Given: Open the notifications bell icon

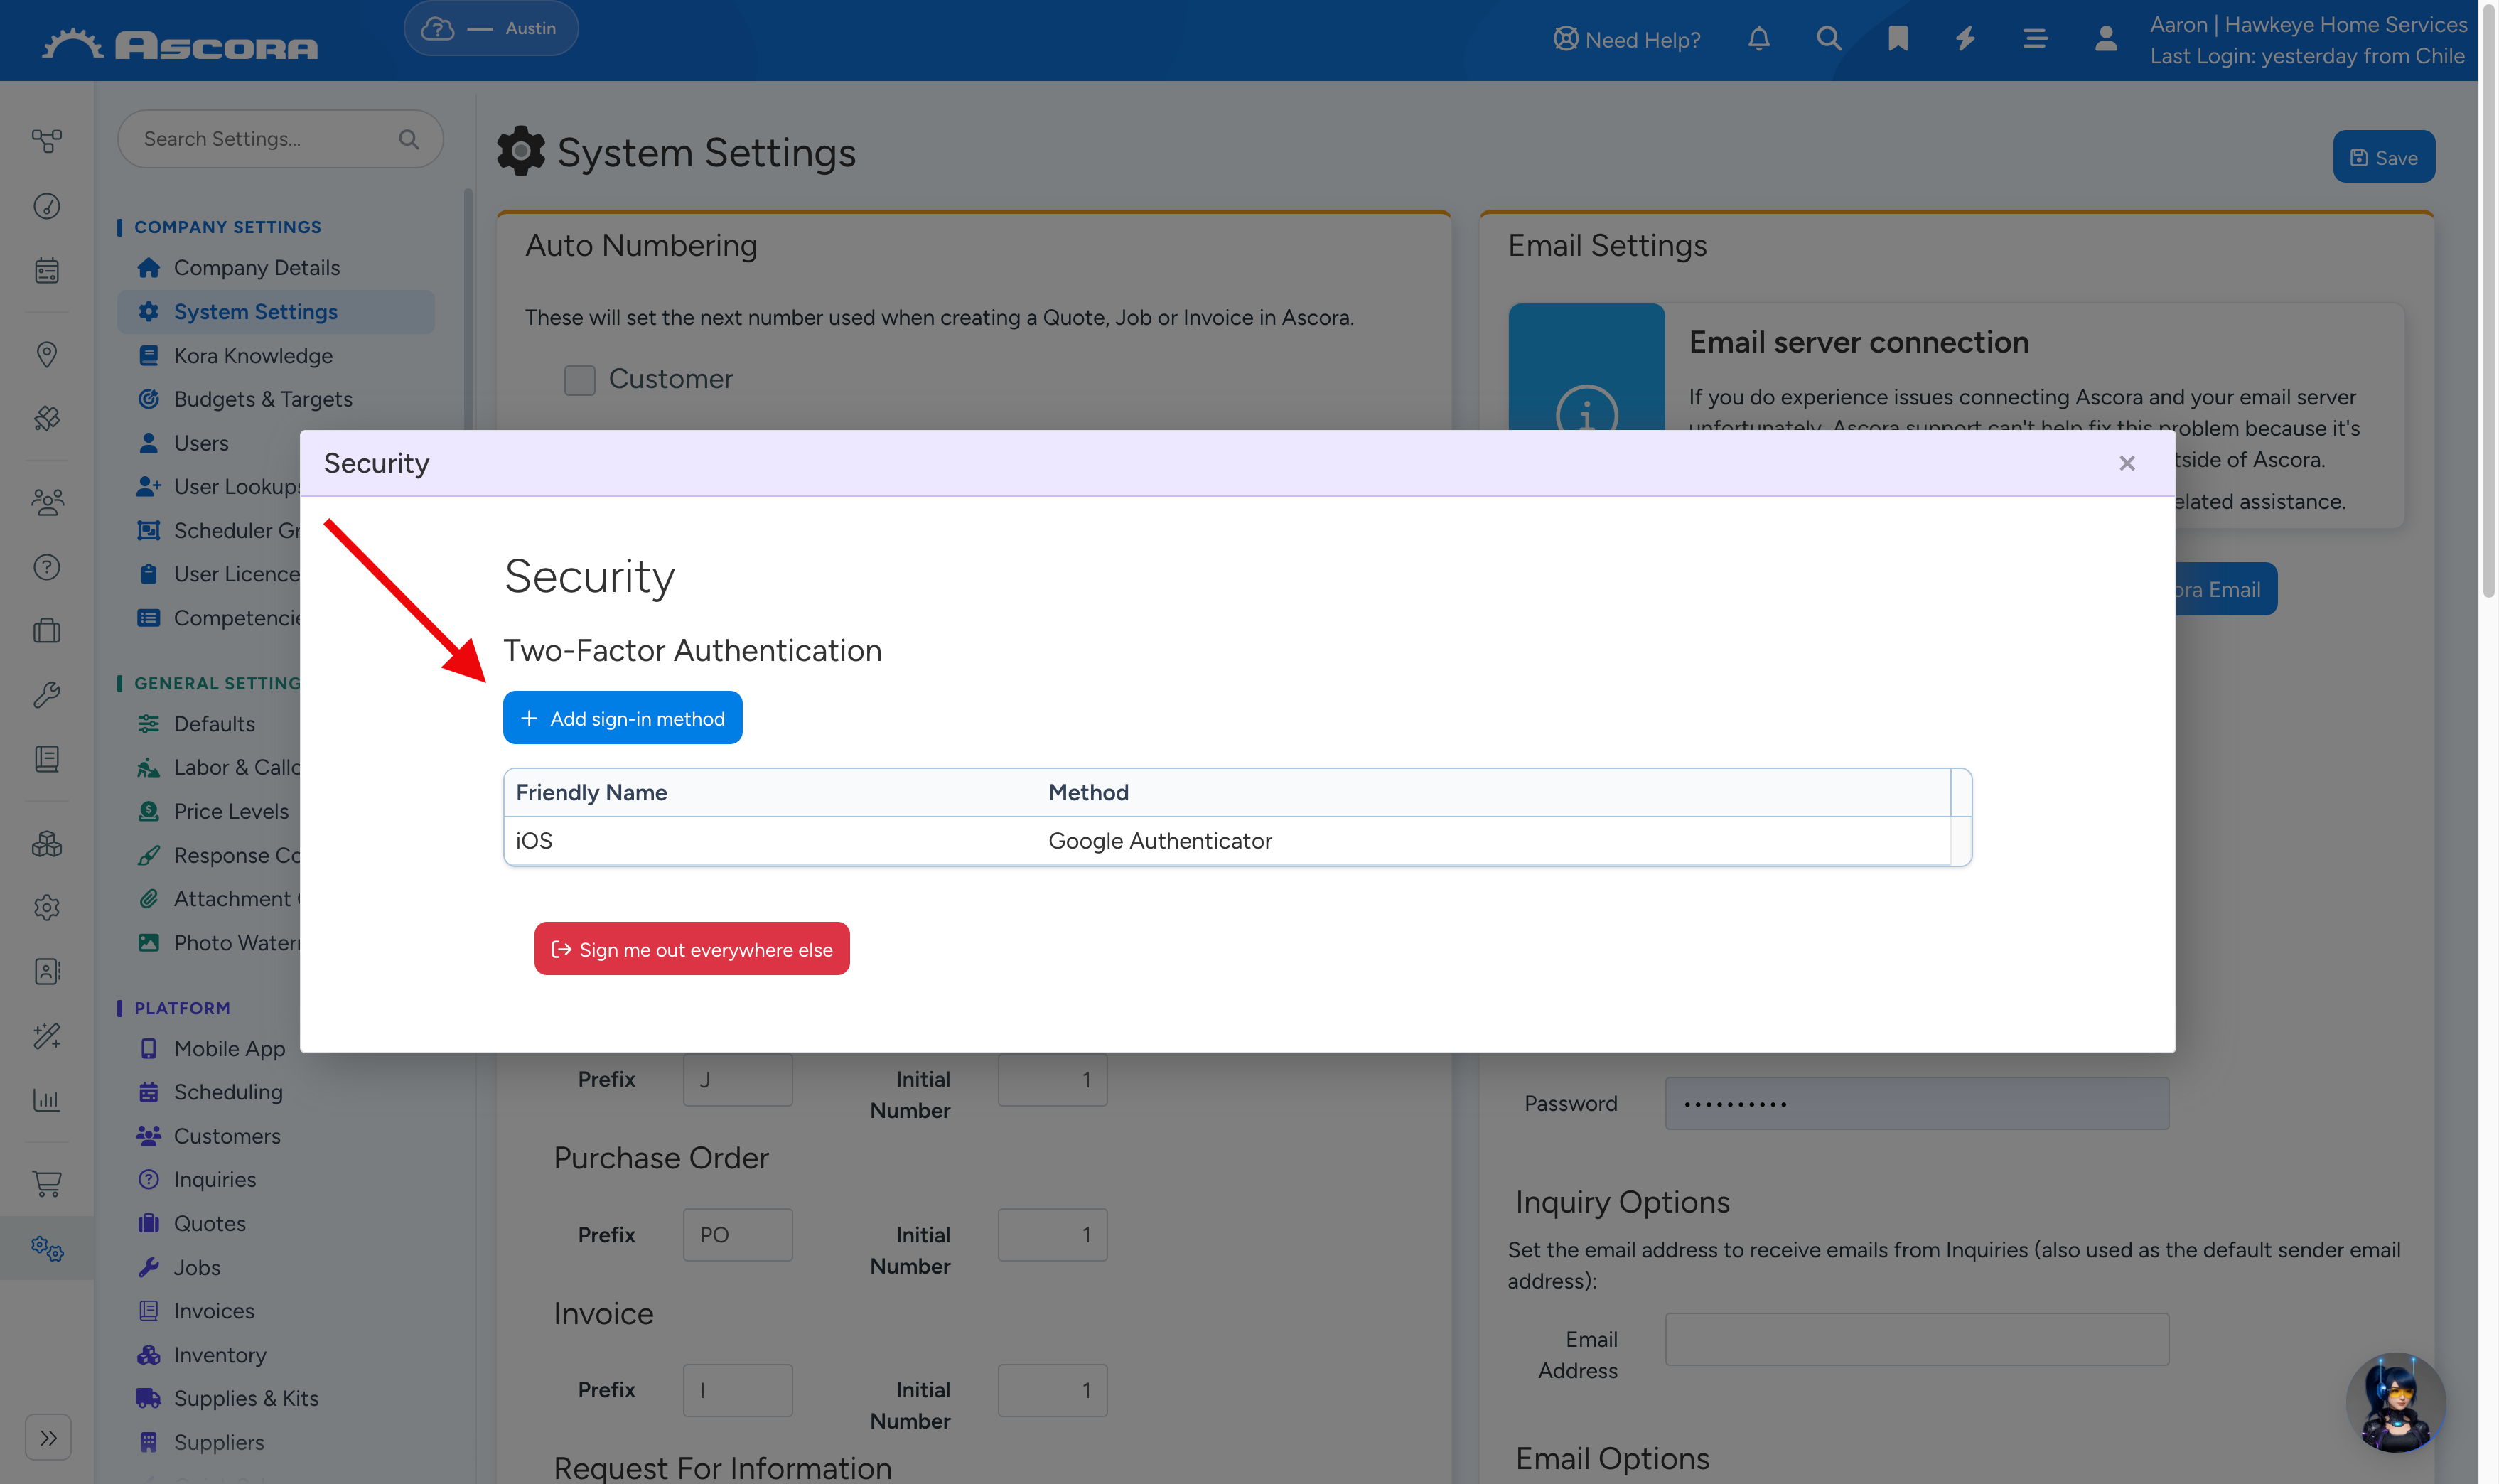Looking at the screenshot, I should coord(1759,39).
